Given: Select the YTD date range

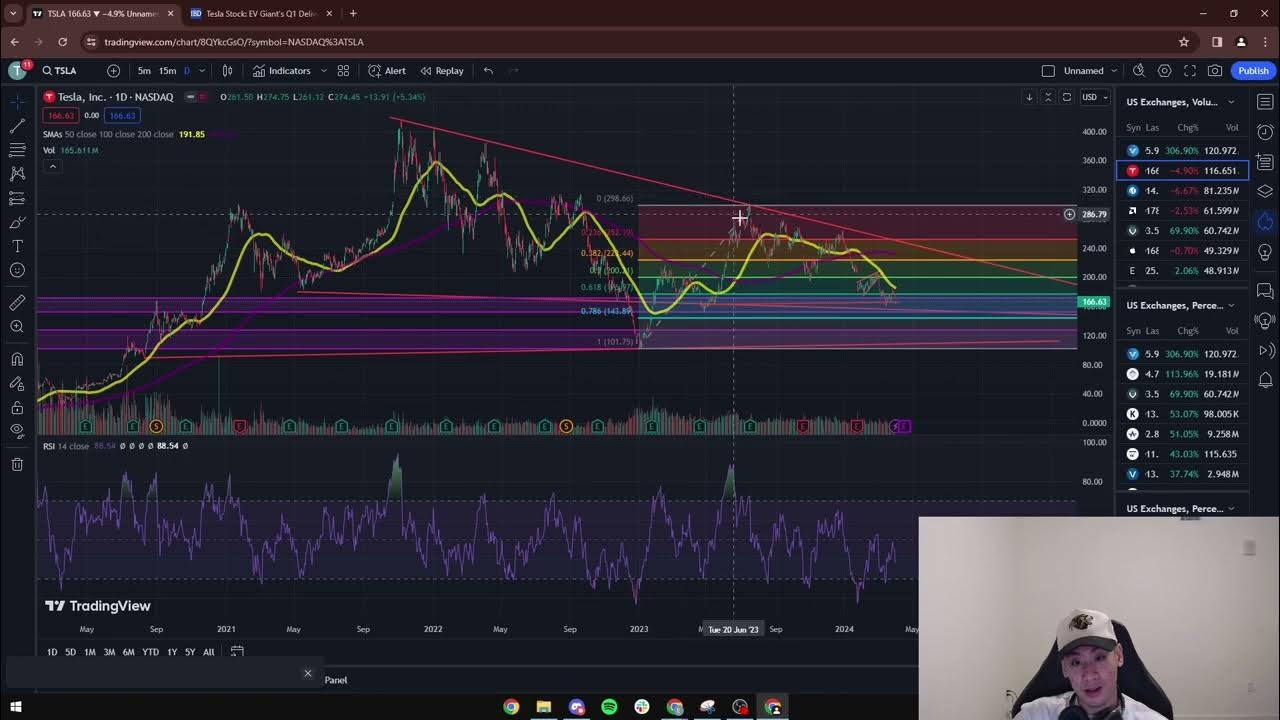Looking at the screenshot, I should 150,652.
